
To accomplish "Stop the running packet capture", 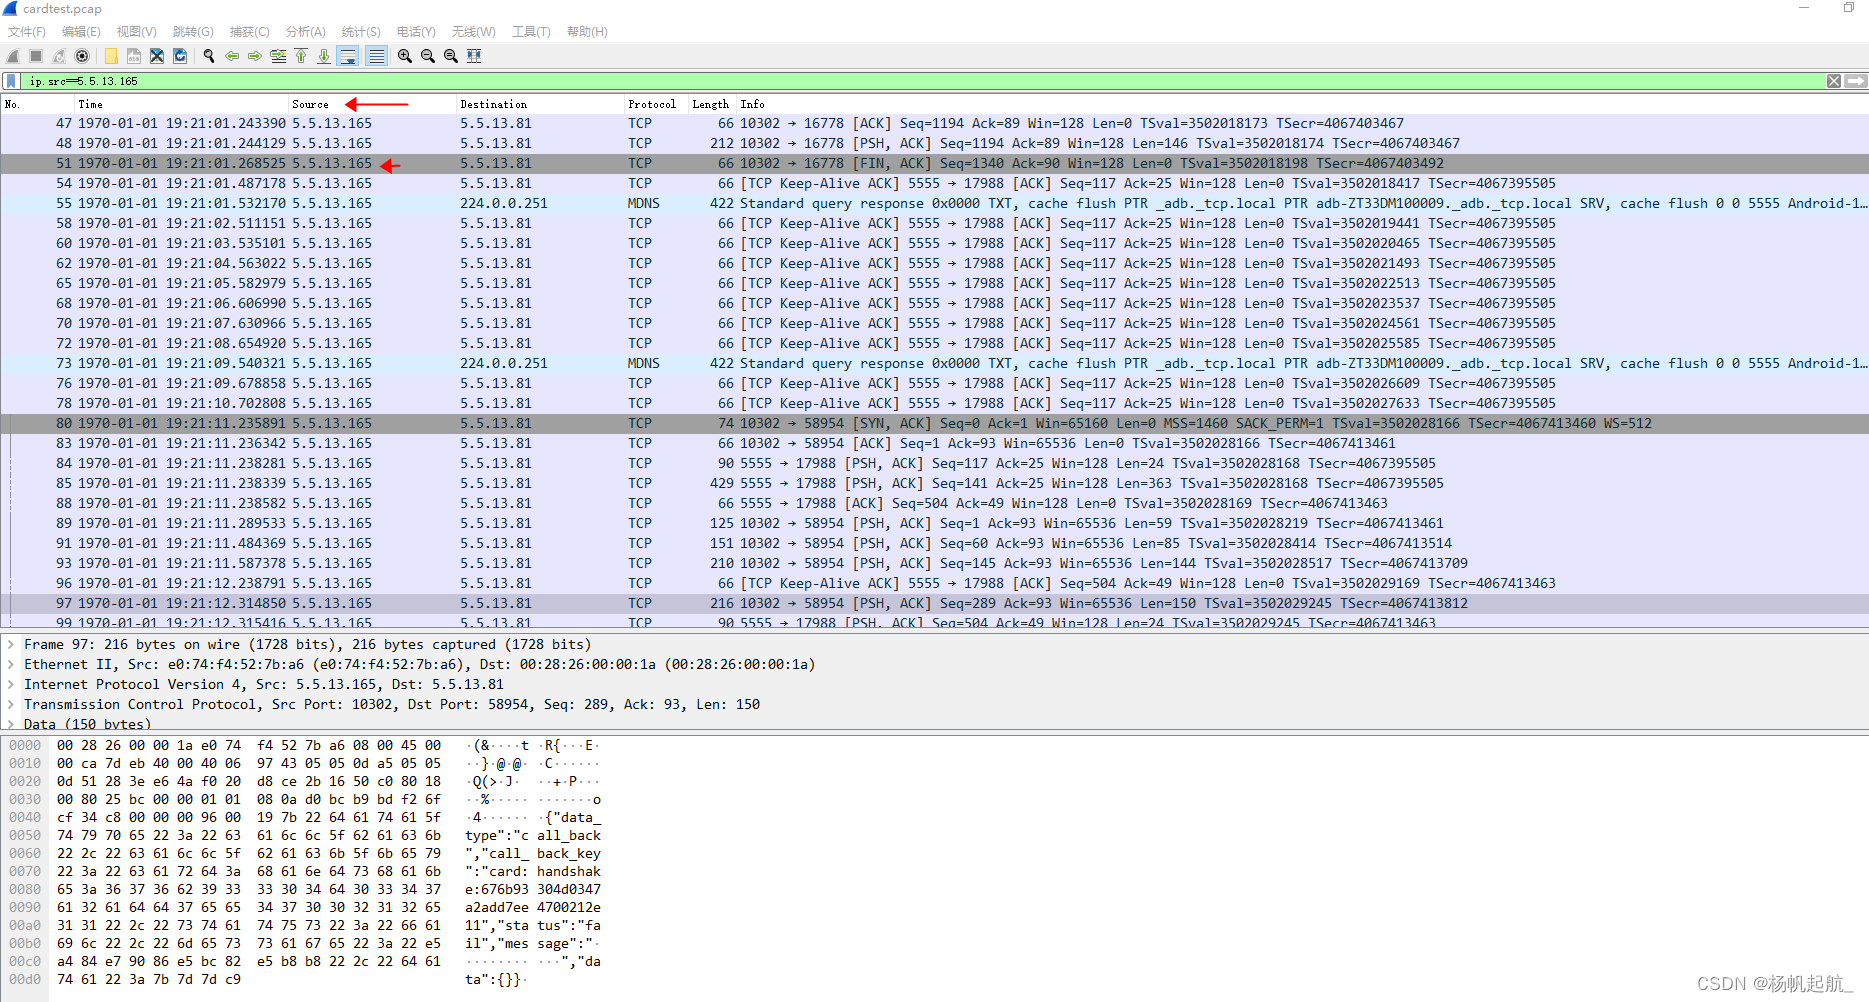I will pos(36,56).
